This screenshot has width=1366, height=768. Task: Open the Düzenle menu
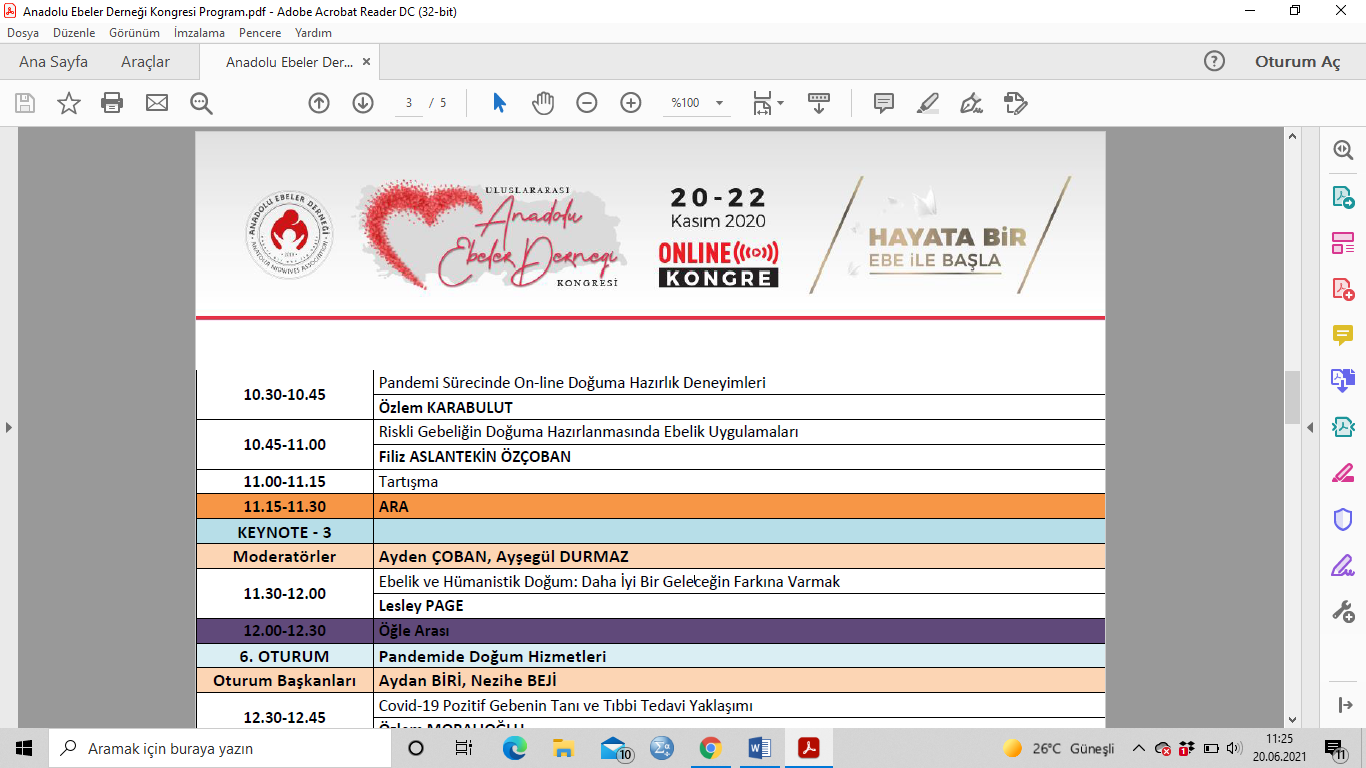pyautogui.click(x=74, y=33)
